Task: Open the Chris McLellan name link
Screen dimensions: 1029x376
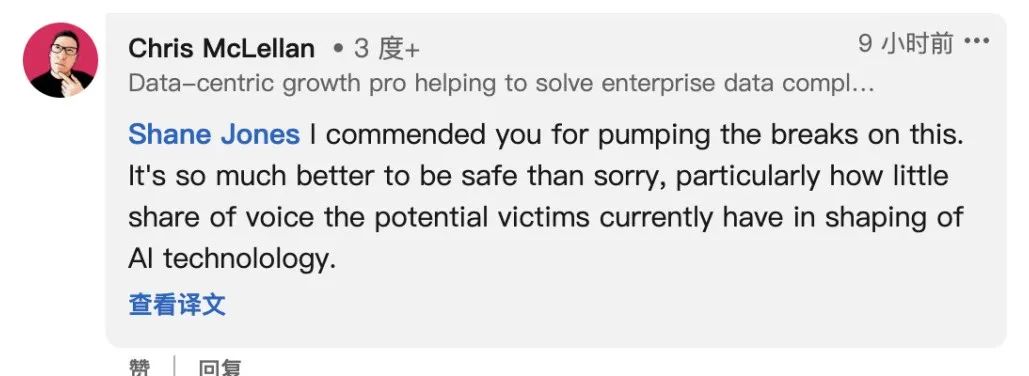Action: (x=222, y=49)
